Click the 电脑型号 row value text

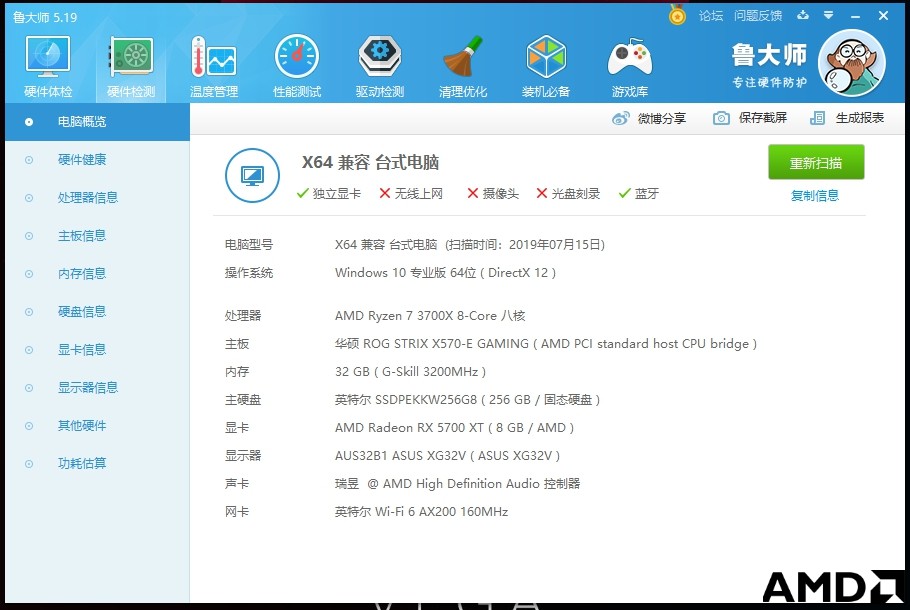click(x=470, y=245)
